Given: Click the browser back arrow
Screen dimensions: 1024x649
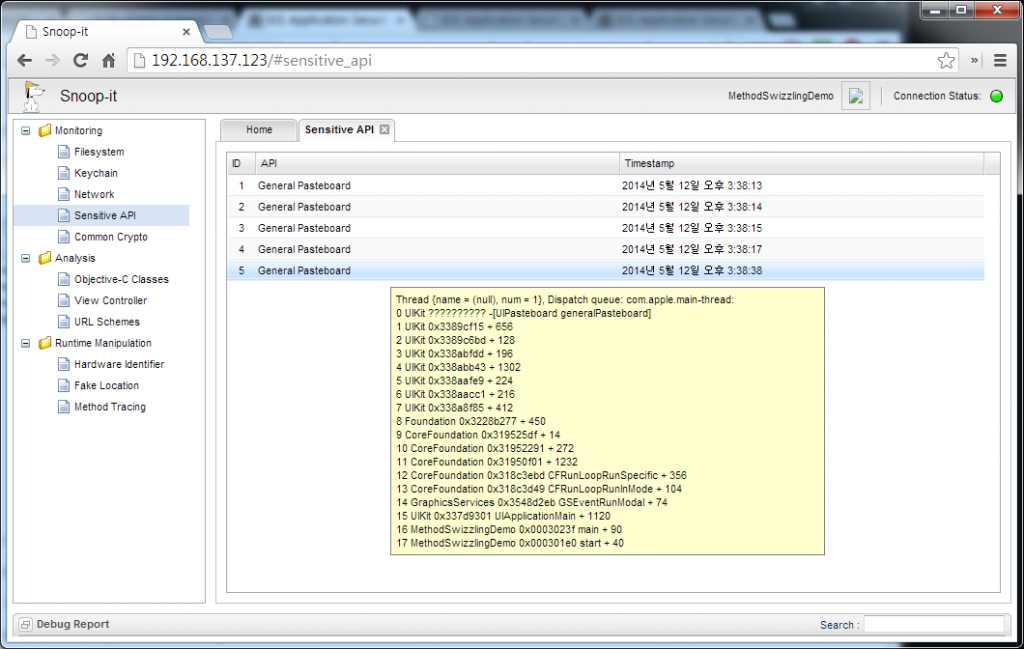Looking at the screenshot, I should 25,60.
